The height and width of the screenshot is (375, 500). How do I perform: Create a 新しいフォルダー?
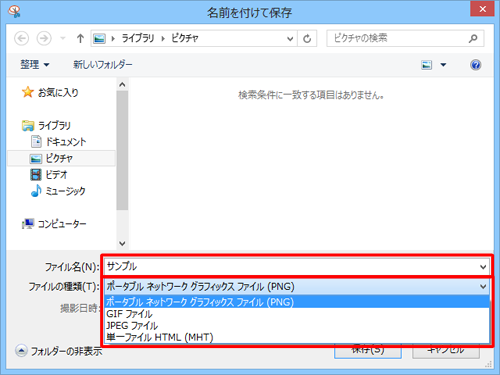click(x=103, y=64)
